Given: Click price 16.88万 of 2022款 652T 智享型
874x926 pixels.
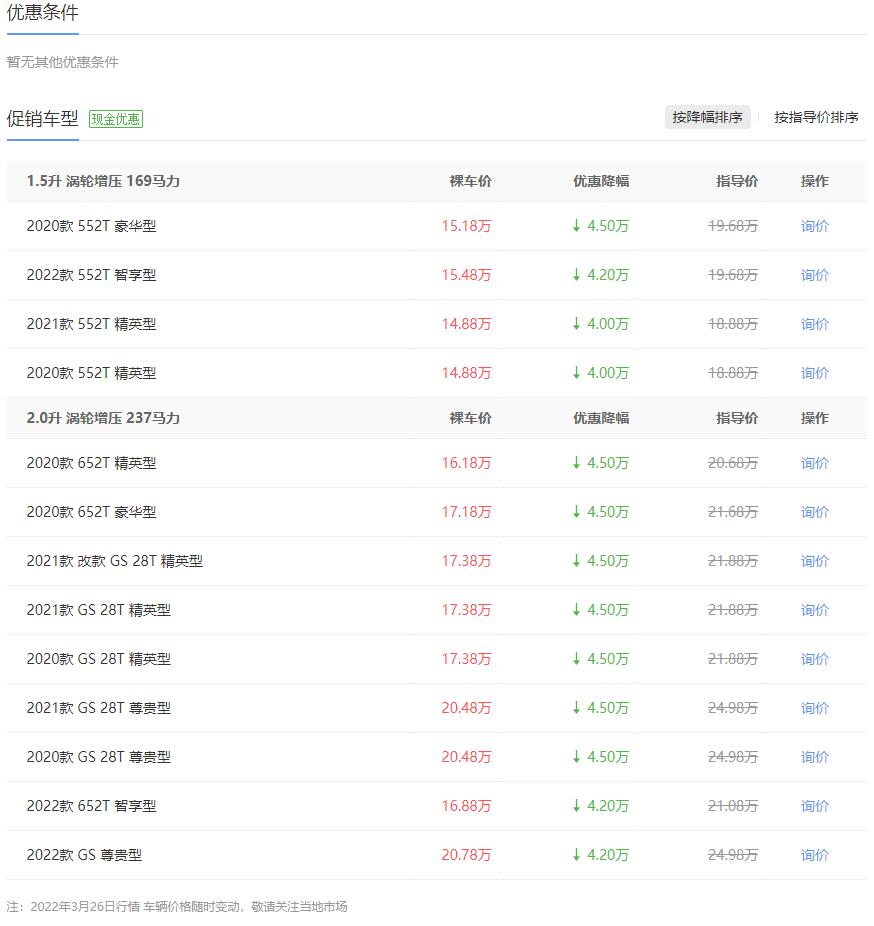Looking at the screenshot, I should click(x=467, y=806).
